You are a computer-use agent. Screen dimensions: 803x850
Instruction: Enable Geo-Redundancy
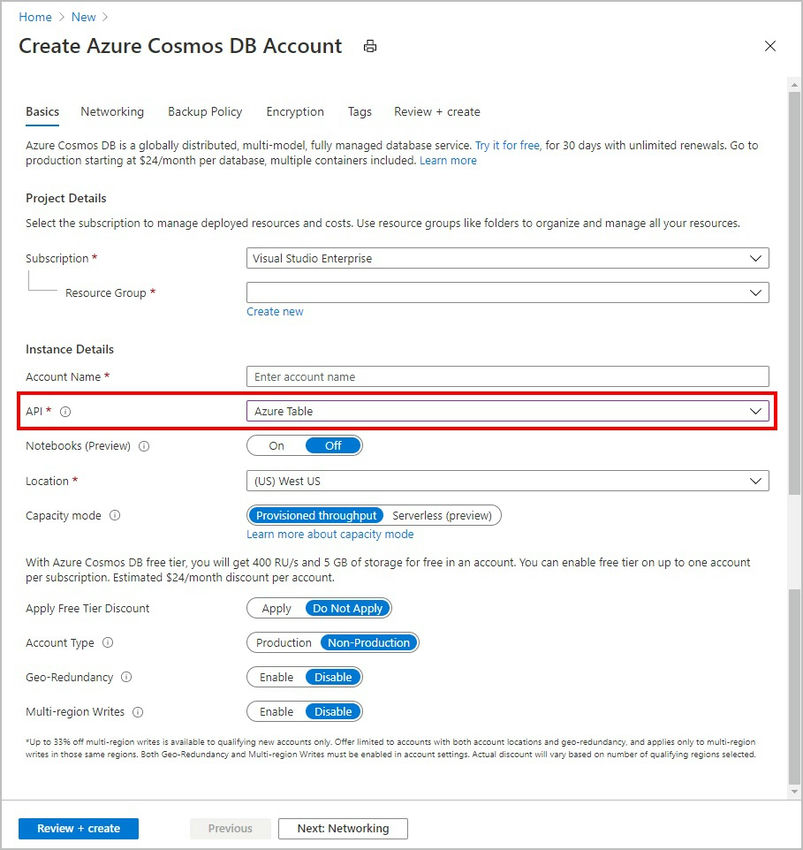(x=272, y=677)
